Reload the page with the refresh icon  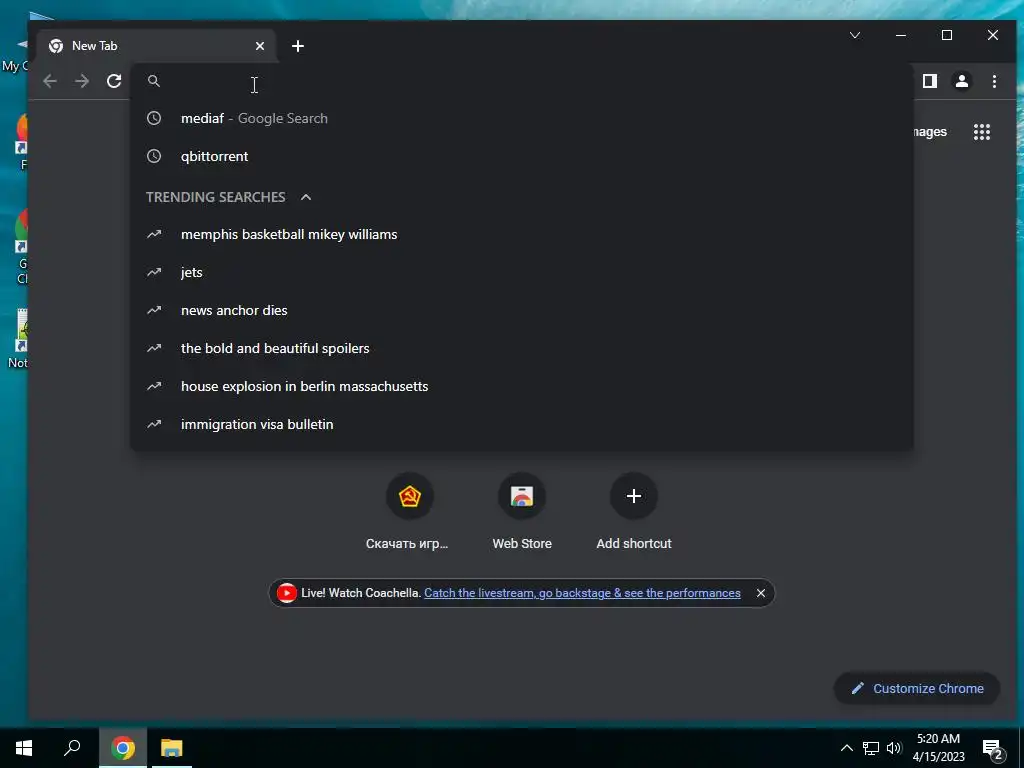(114, 81)
